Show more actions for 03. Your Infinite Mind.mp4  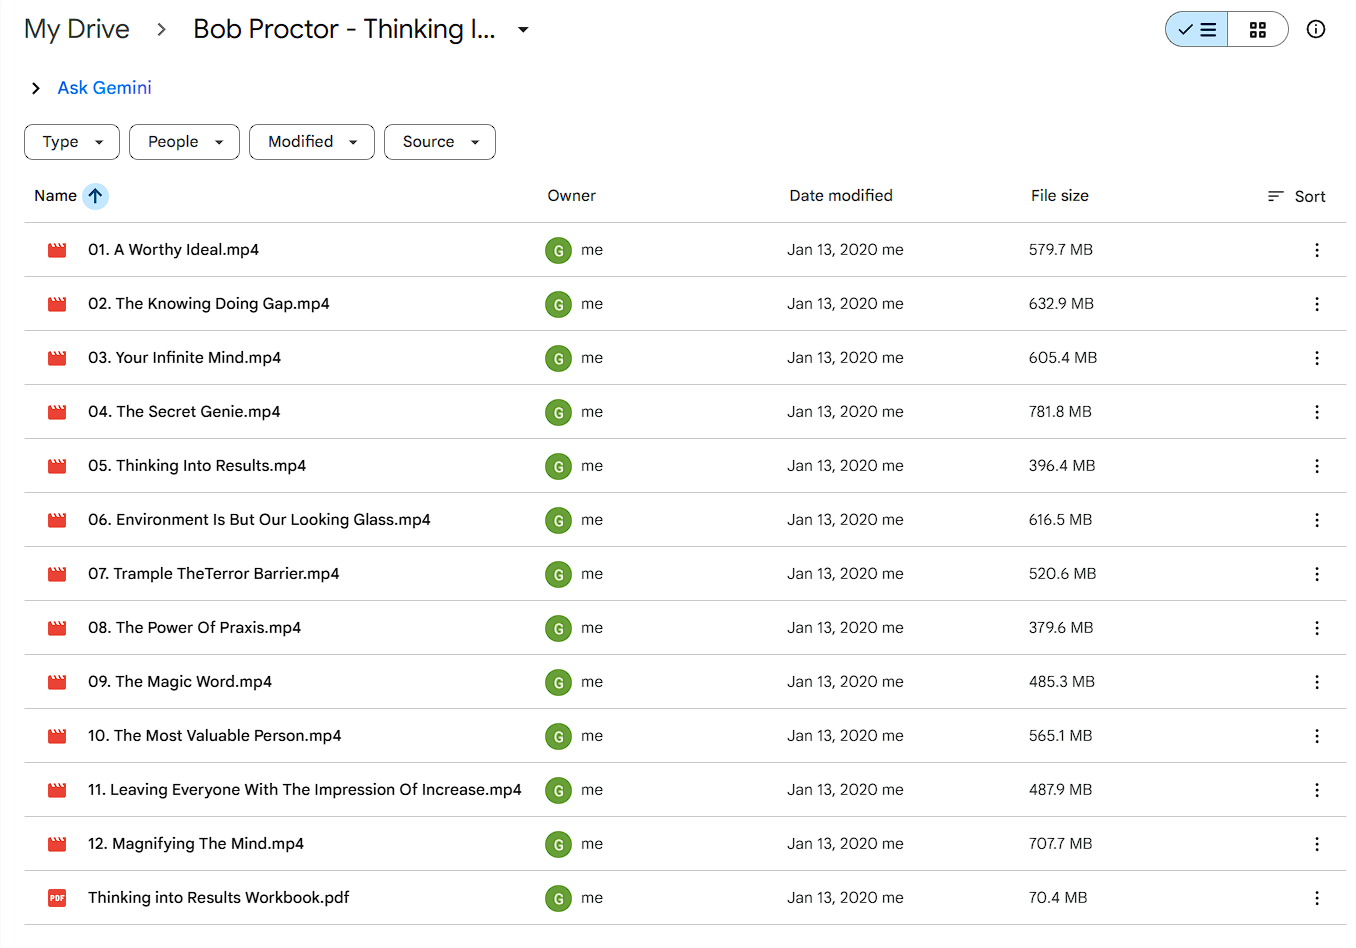(x=1317, y=358)
